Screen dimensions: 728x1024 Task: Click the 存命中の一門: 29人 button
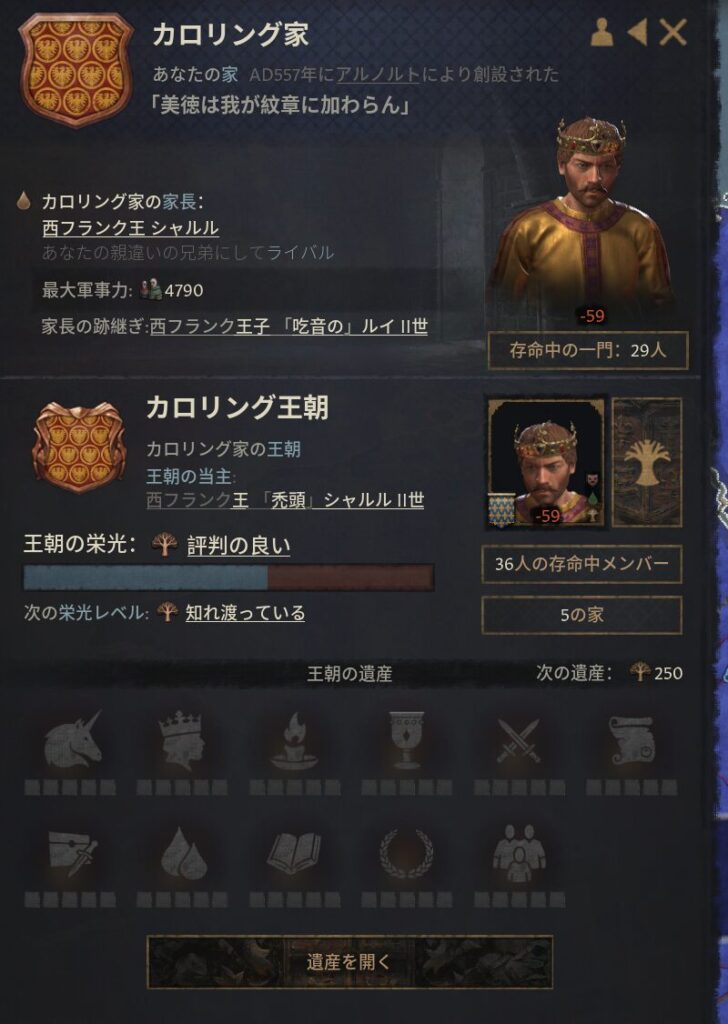(588, 351)
